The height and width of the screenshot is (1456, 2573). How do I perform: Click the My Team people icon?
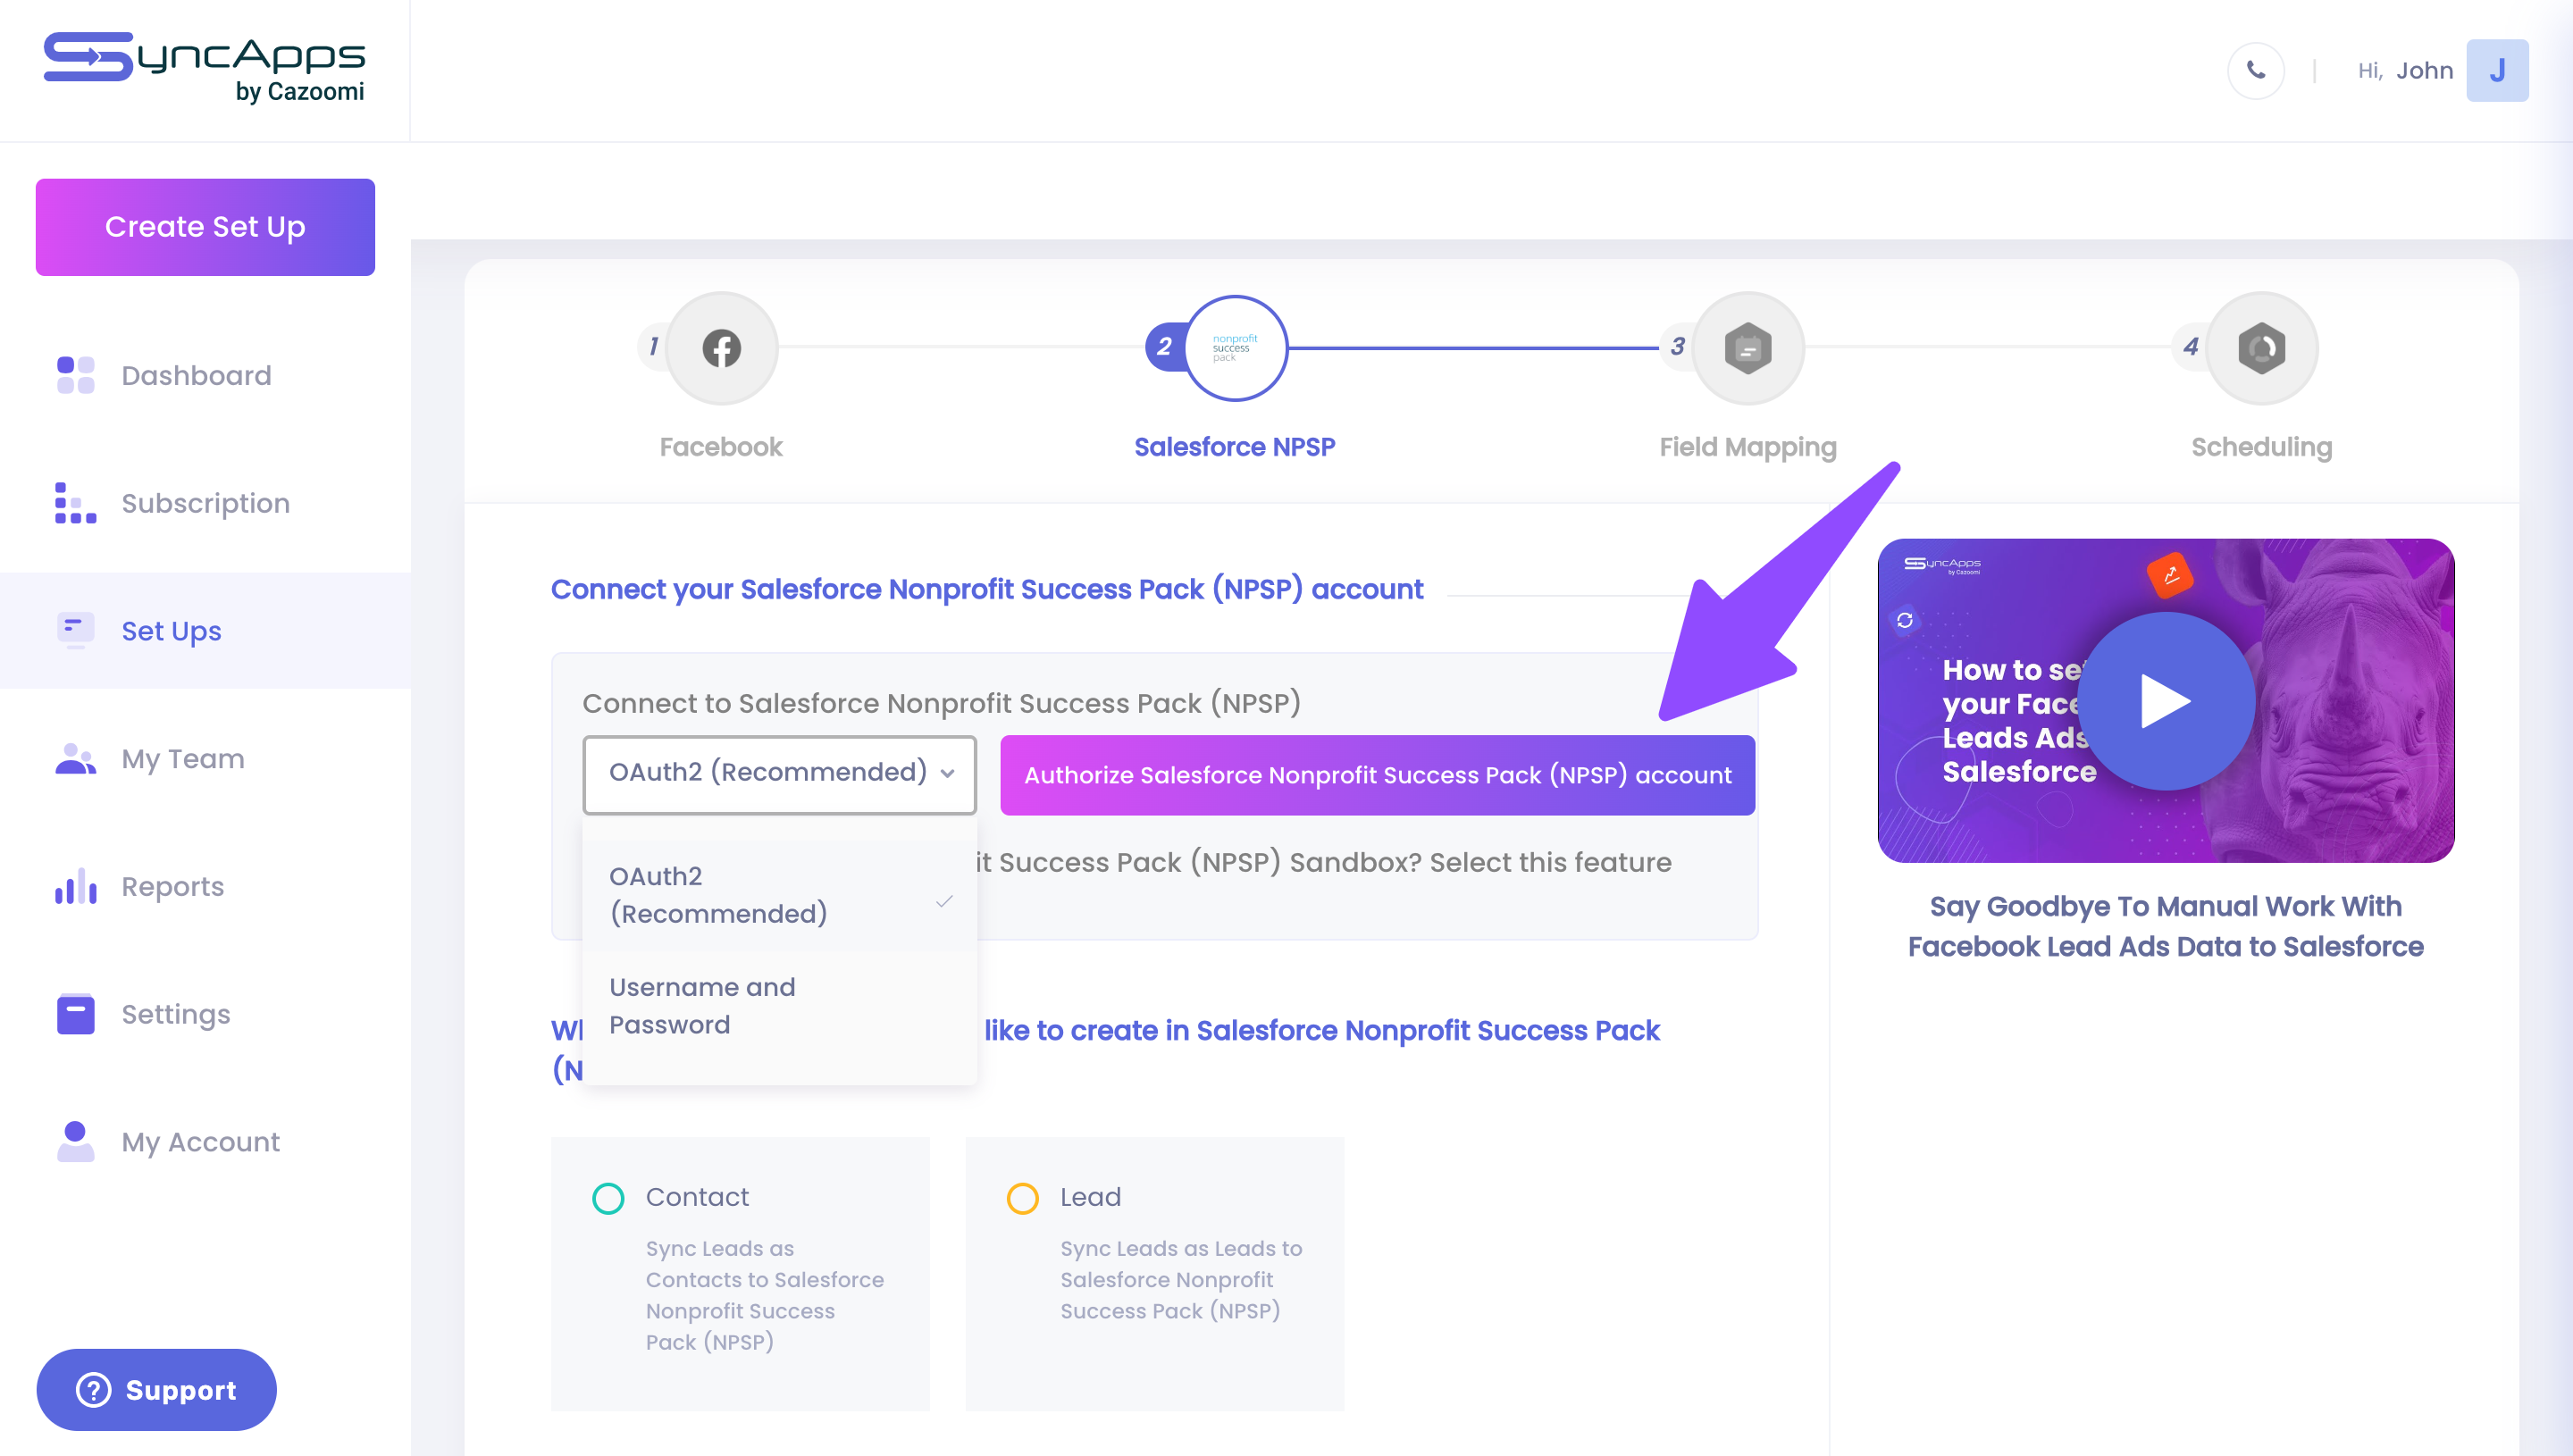(x=75, y=759)
